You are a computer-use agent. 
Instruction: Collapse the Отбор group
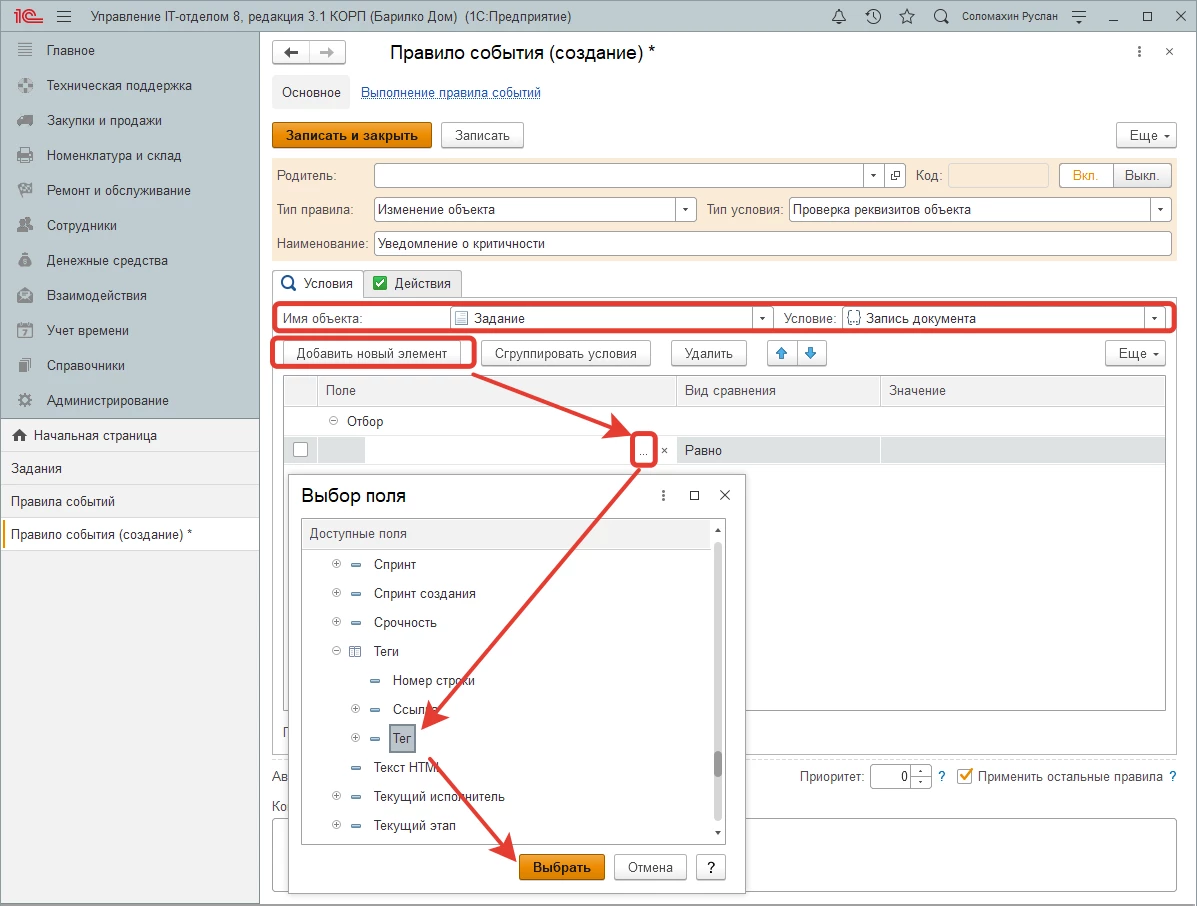click(333, 421)
